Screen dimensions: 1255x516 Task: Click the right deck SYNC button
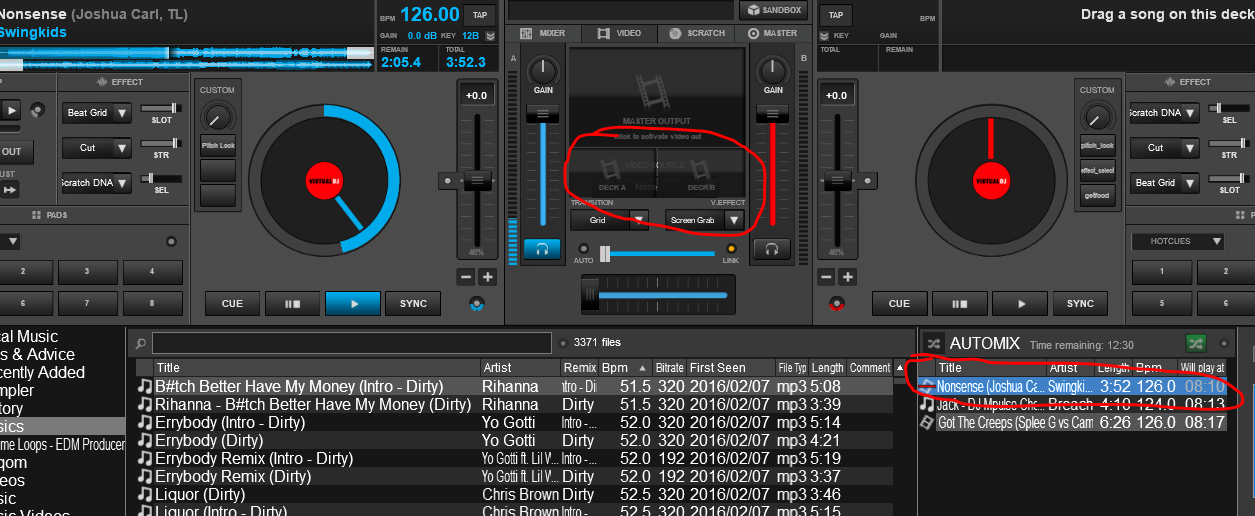click(x=1080, y=303)
